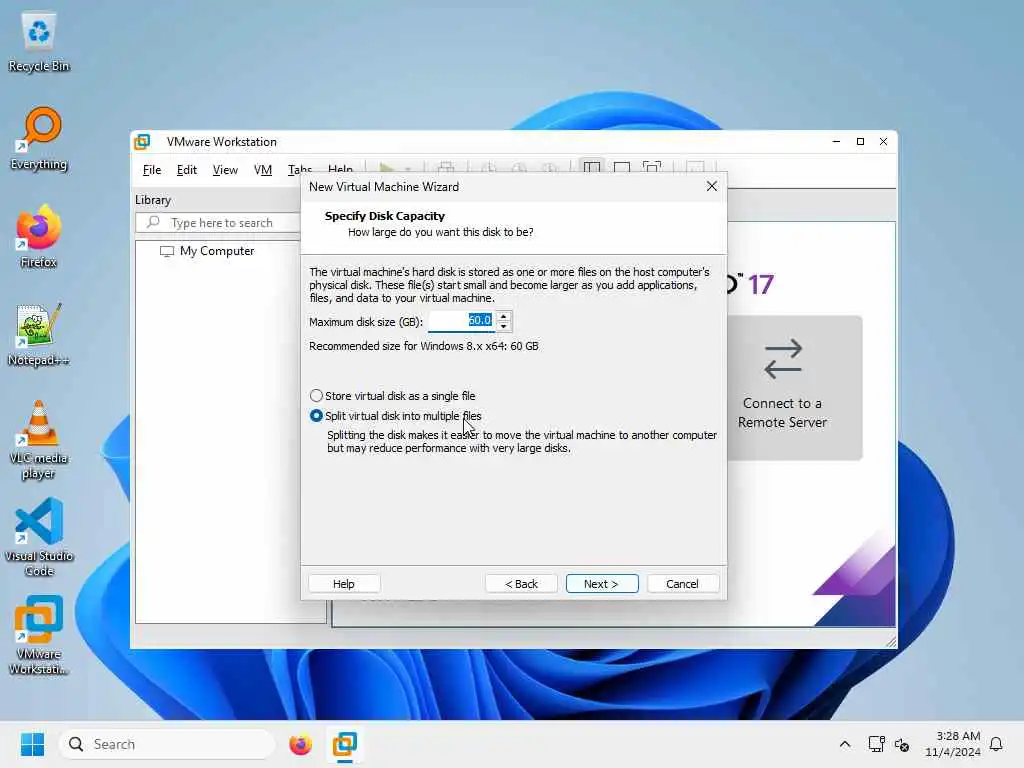Image resolution: width=1024 pixels, height=768 pixels.
Task: Open the Edit menu
Action: [186, 170]
